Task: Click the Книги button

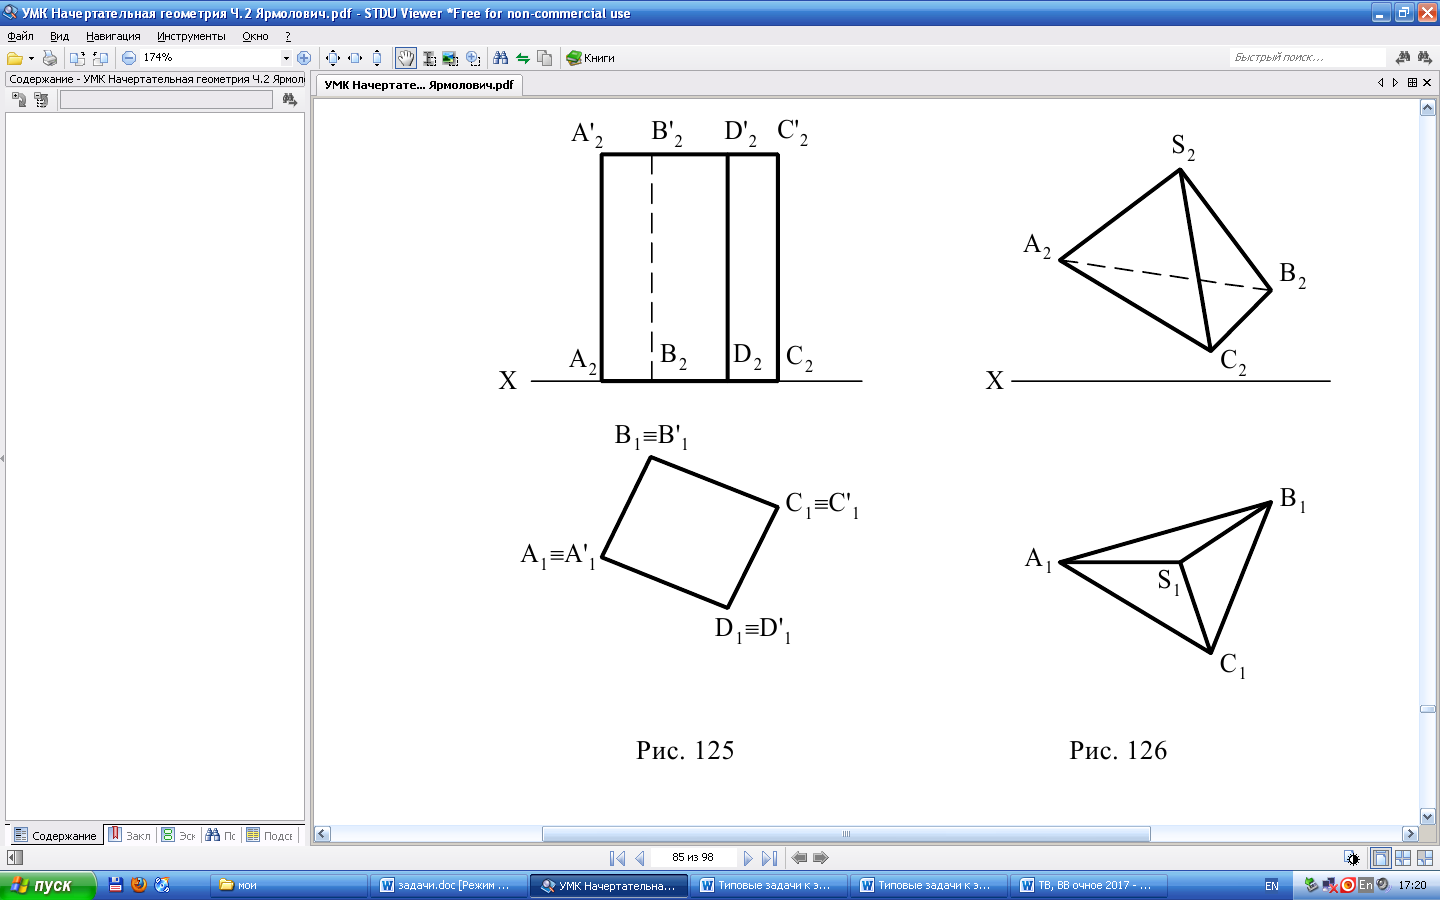Action: (x=590, y=58)
